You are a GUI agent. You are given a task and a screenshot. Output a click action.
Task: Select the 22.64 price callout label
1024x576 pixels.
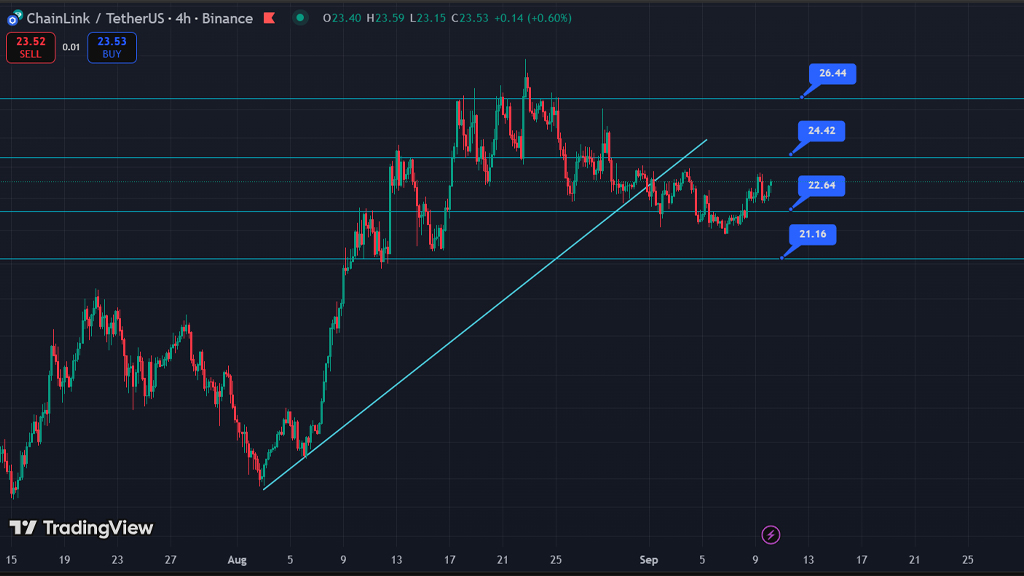pos(822,185)
